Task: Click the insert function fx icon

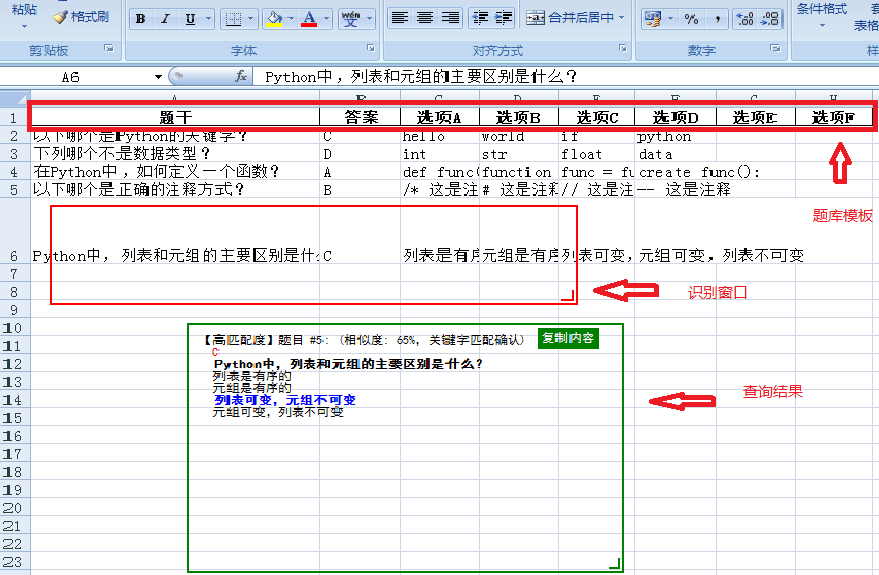Action: (241, 76)
